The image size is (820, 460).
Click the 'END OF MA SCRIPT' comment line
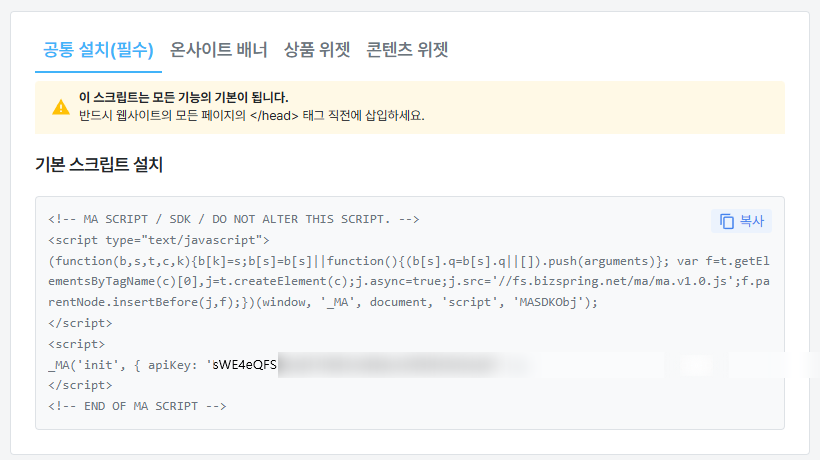[x=137, y=406]
